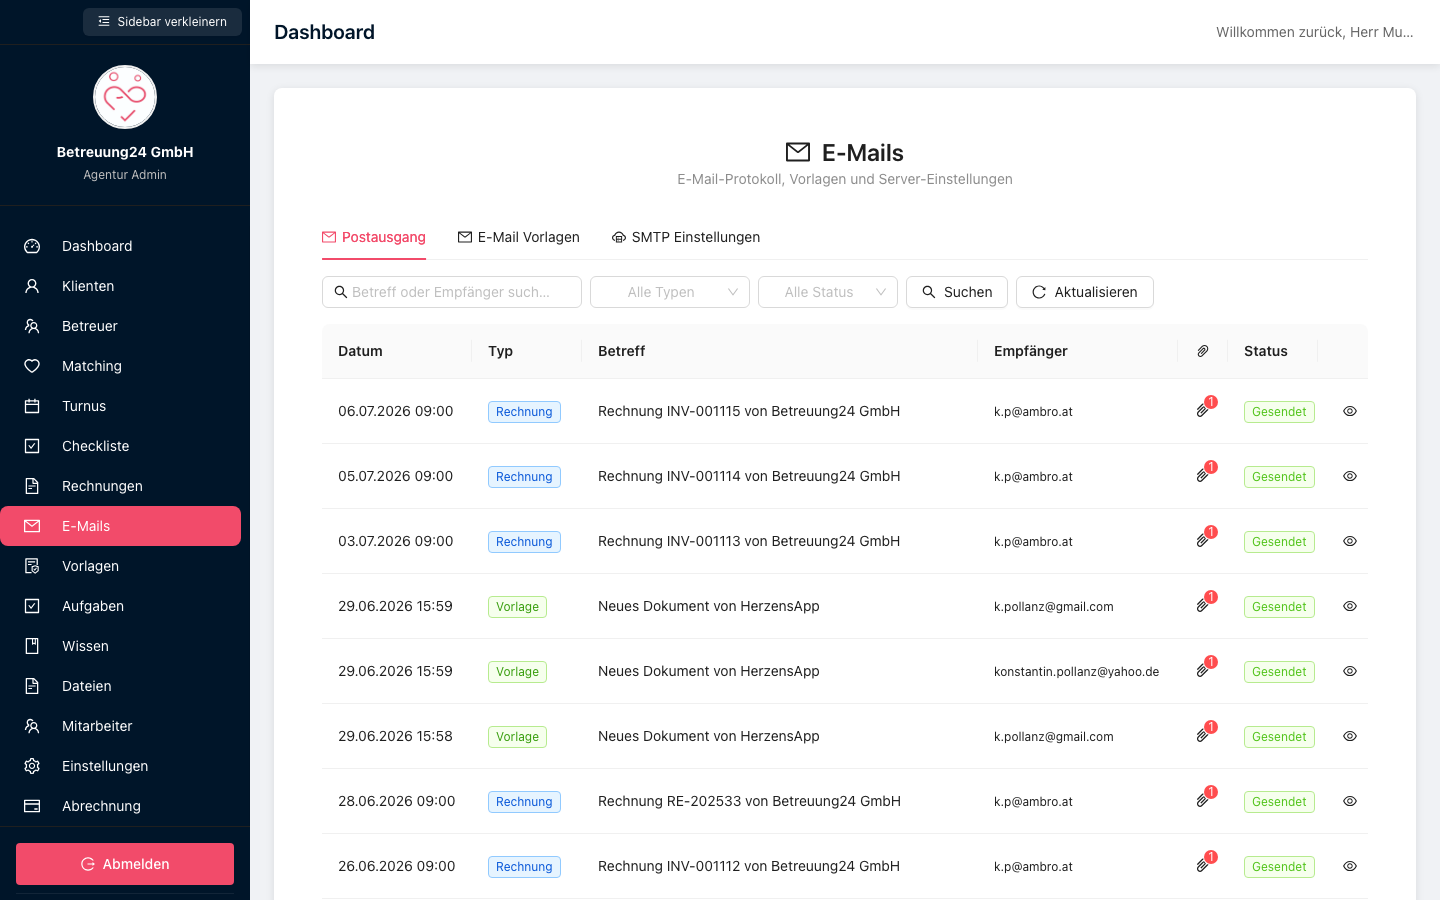Open the Alle Status dropdown

828,292
